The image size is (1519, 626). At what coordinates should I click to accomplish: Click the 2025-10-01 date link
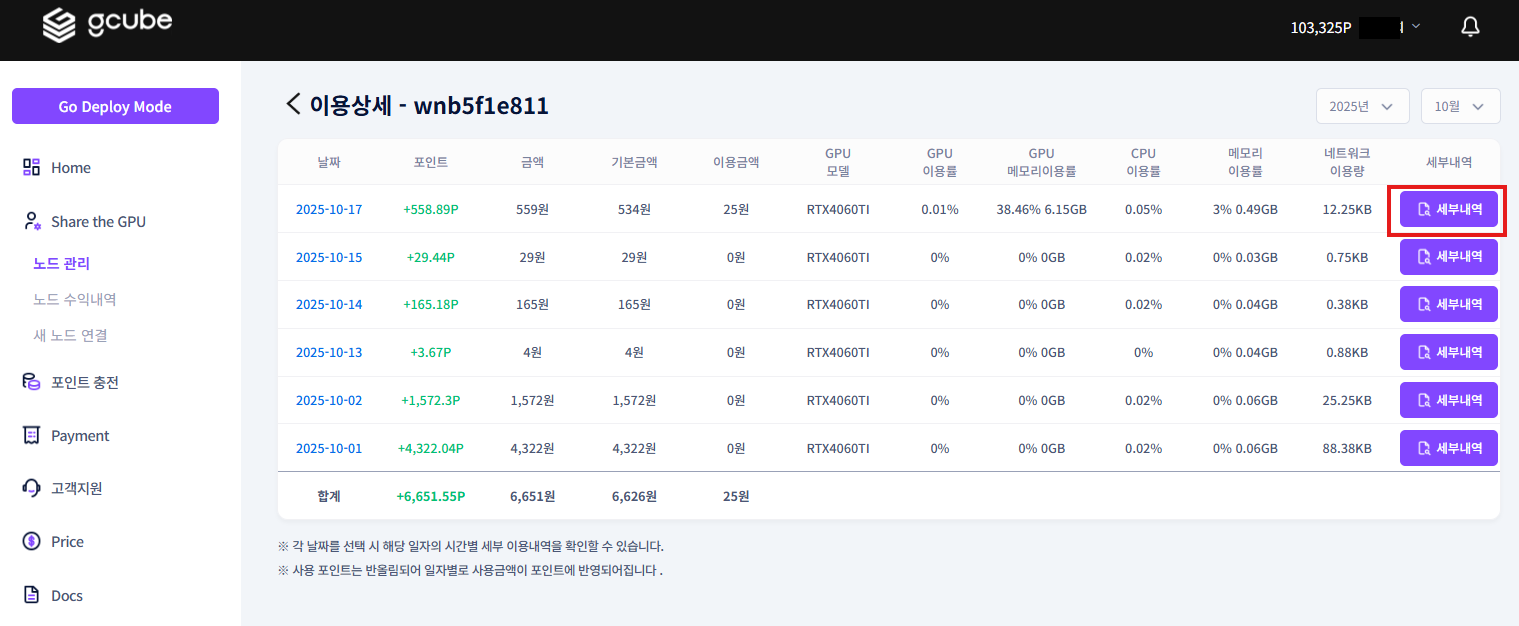328,448
